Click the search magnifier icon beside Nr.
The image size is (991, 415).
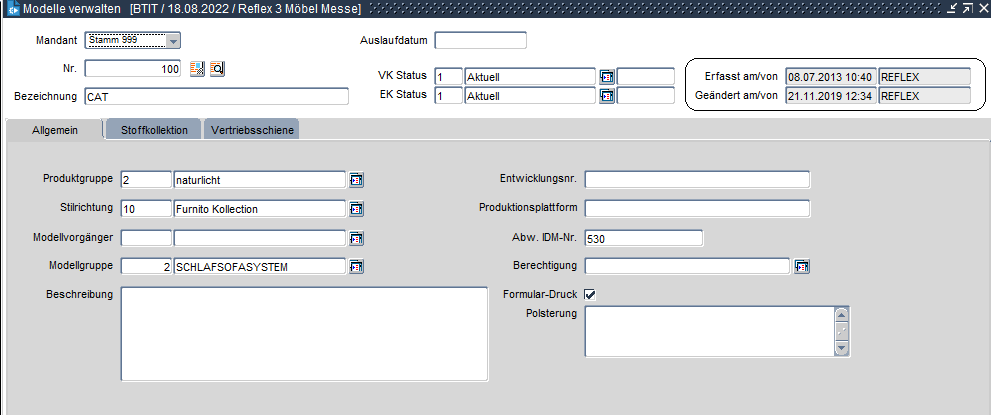pyautogui.click(x=216, y=69)
